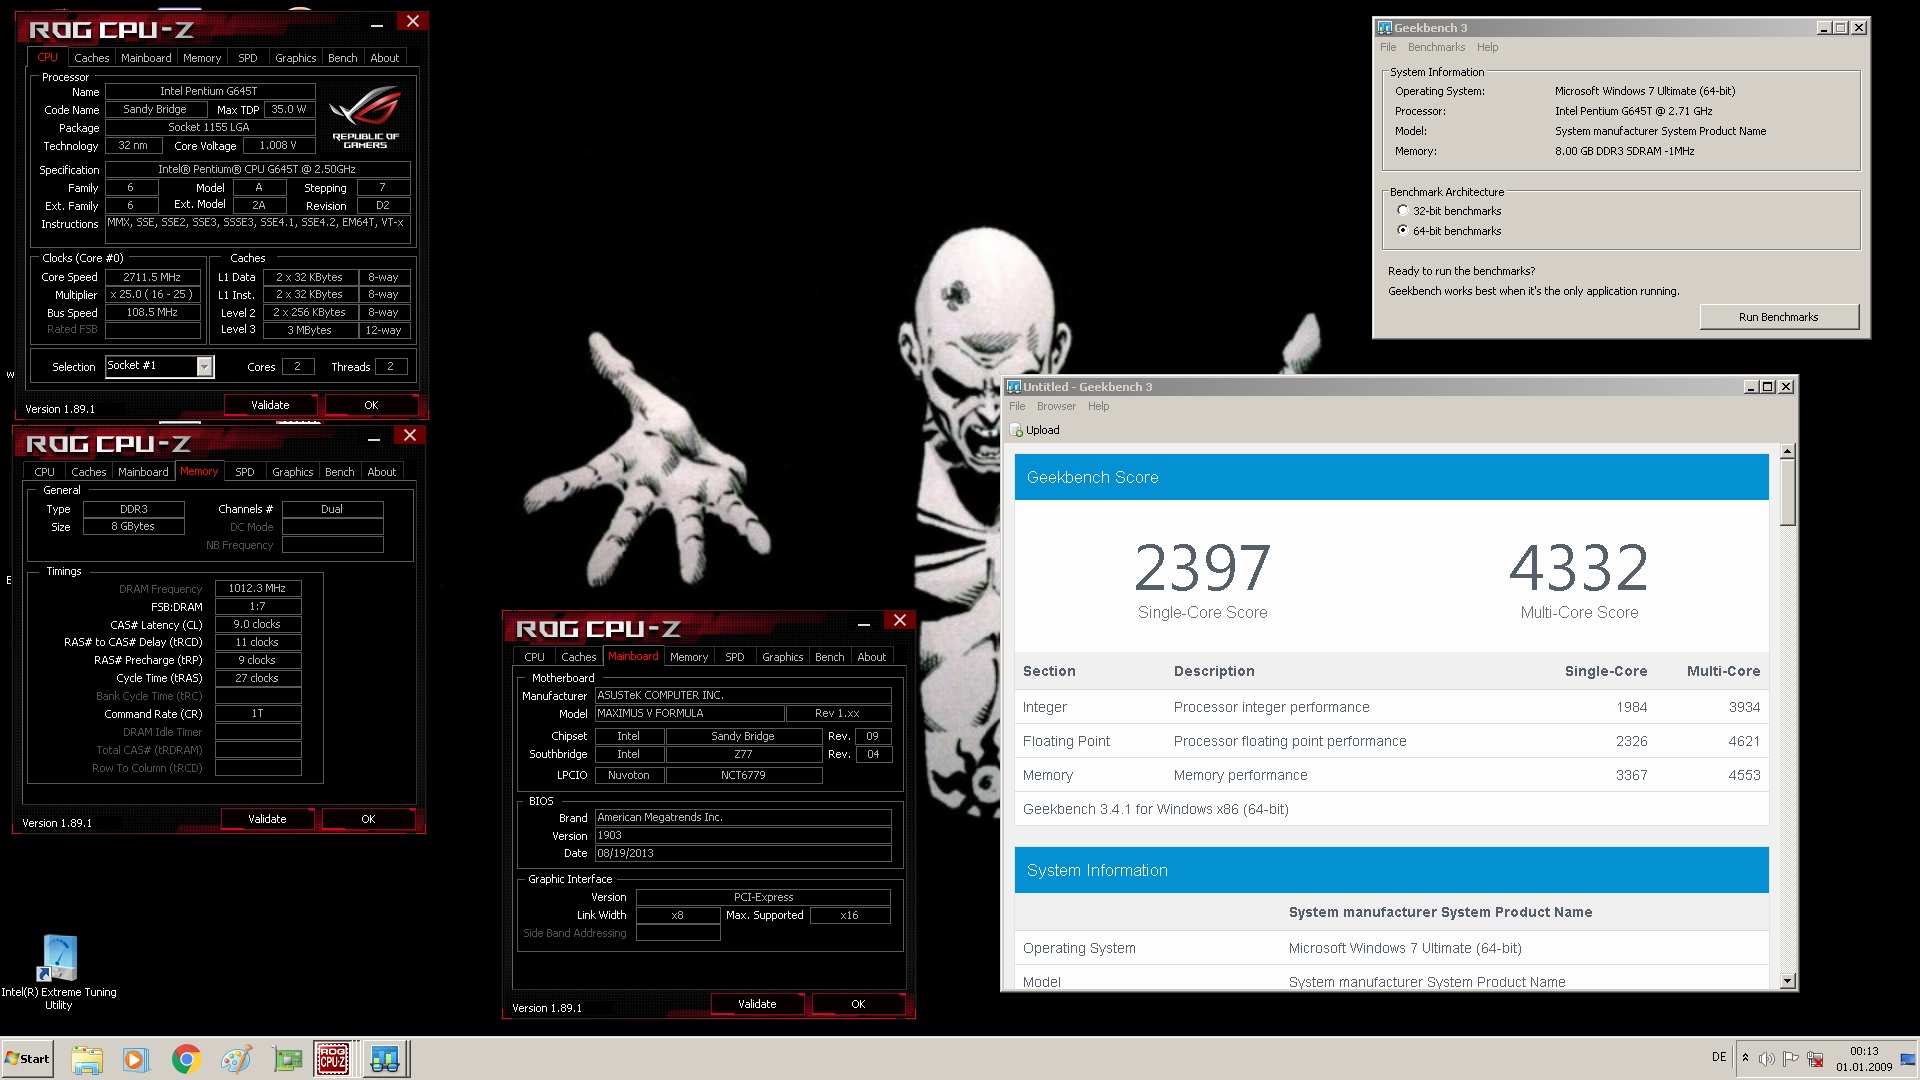Image resolution: width=1920 pixels, height=1080 pixels.
Task: Open the Action Center flag icon
Action: pos(1791,1058)
